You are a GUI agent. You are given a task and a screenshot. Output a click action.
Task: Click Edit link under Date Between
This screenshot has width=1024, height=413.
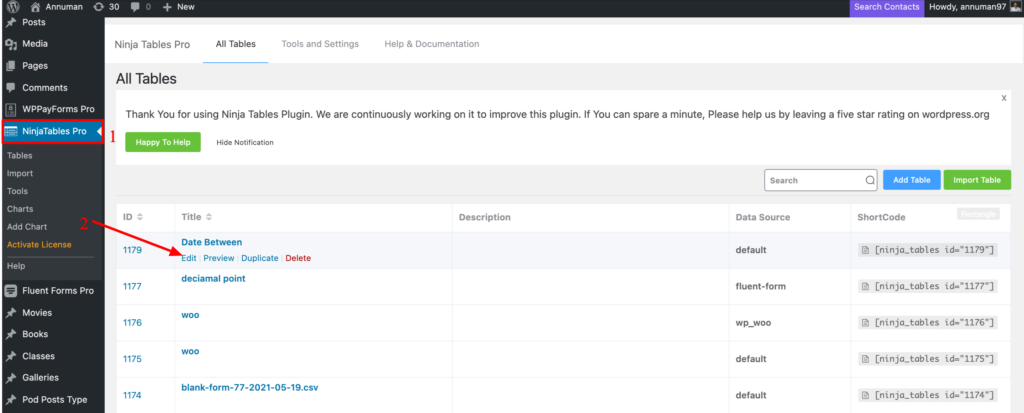tap(189, 258)
